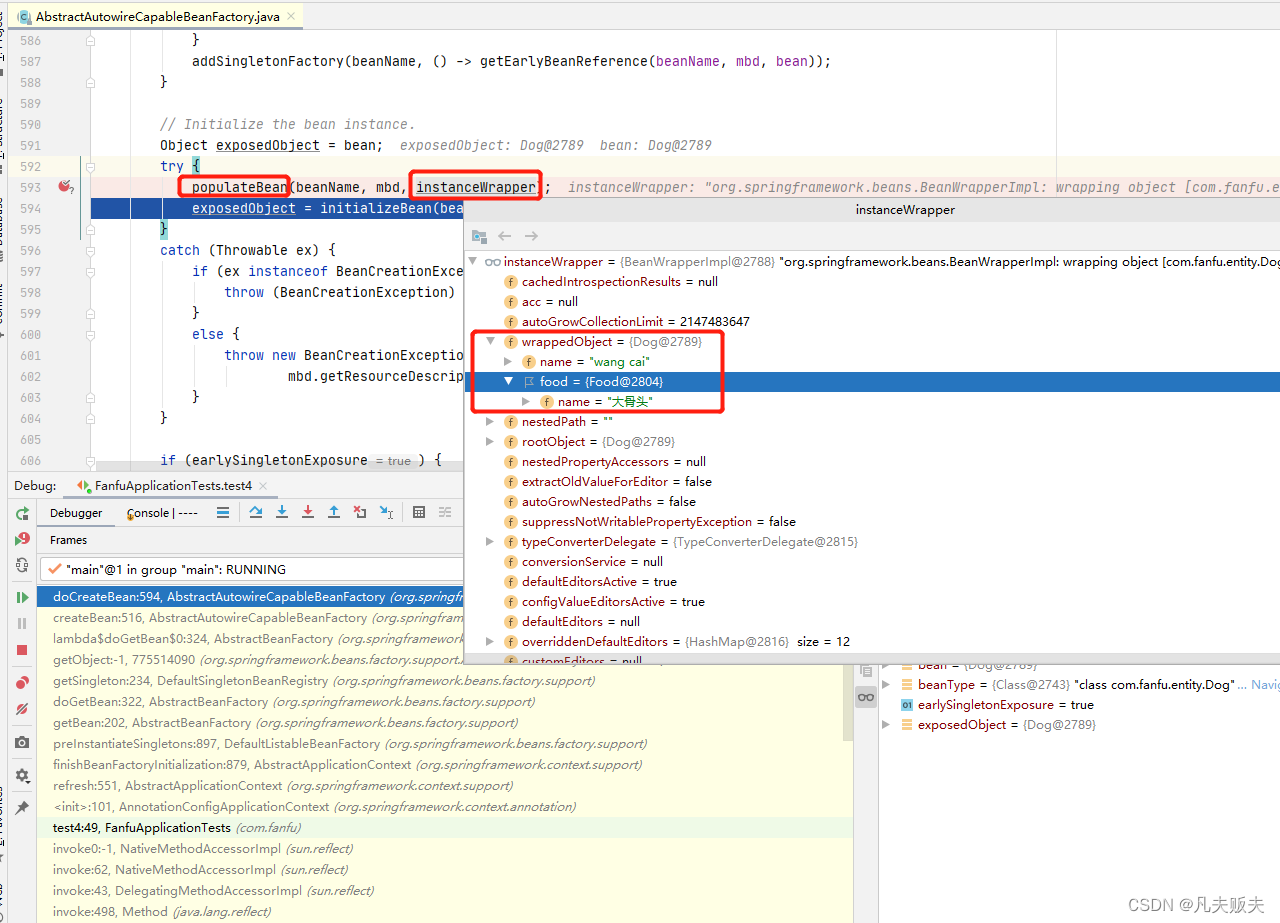Expand the typeConverterDelegate node
Image resolution: width=1280 pixels, height=923 pixels.
click(x=490, y=542)
